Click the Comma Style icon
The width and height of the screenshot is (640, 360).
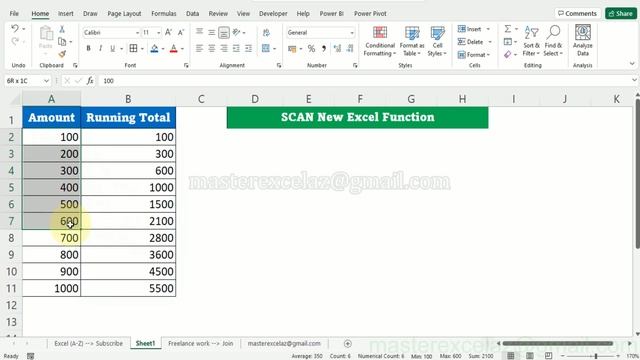click(x=324, y=49)
